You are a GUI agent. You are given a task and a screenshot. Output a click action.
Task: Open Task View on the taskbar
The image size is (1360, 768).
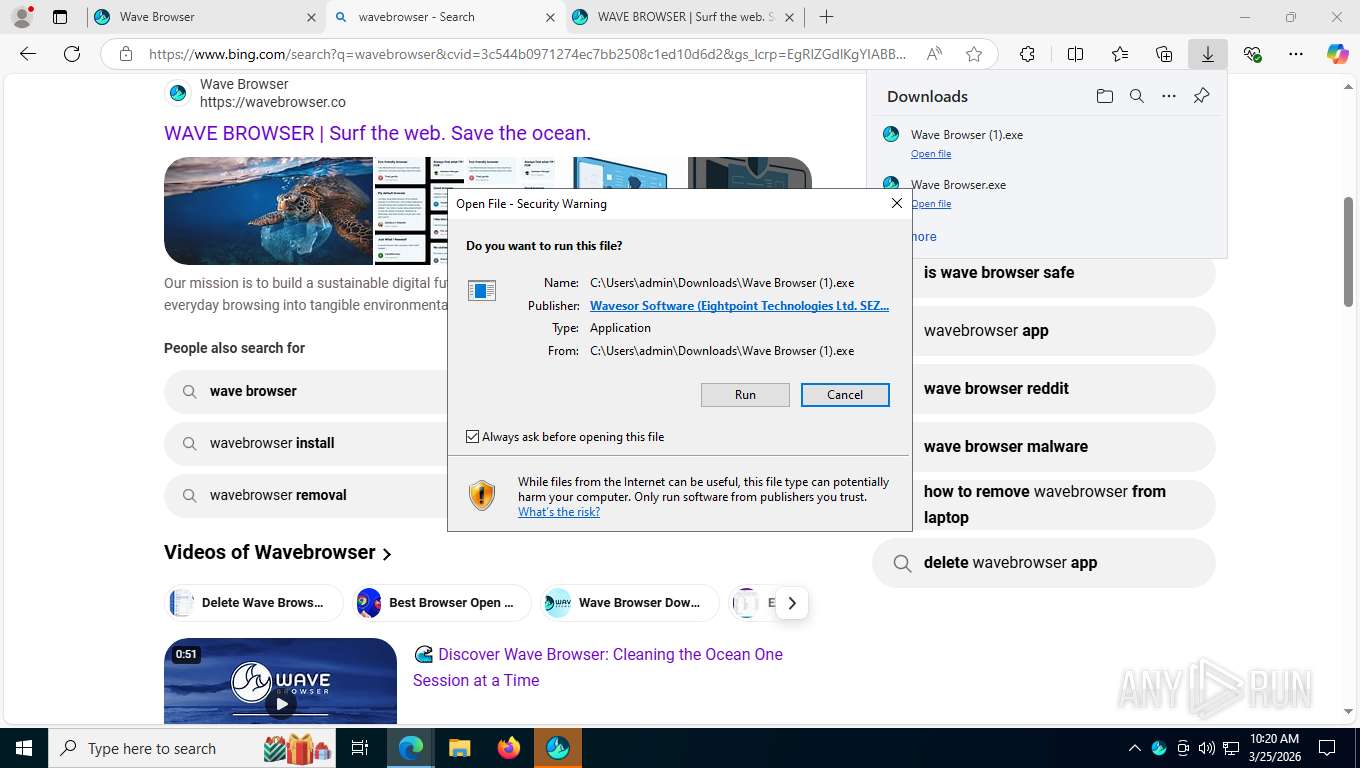360,748
